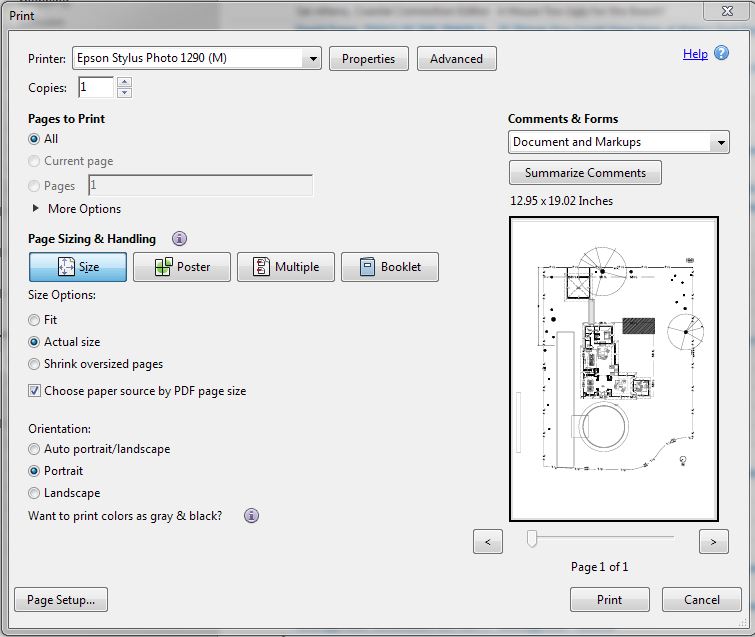Go to next preview page arrow
Screen dimensions: 755x637
pos(713,542)
